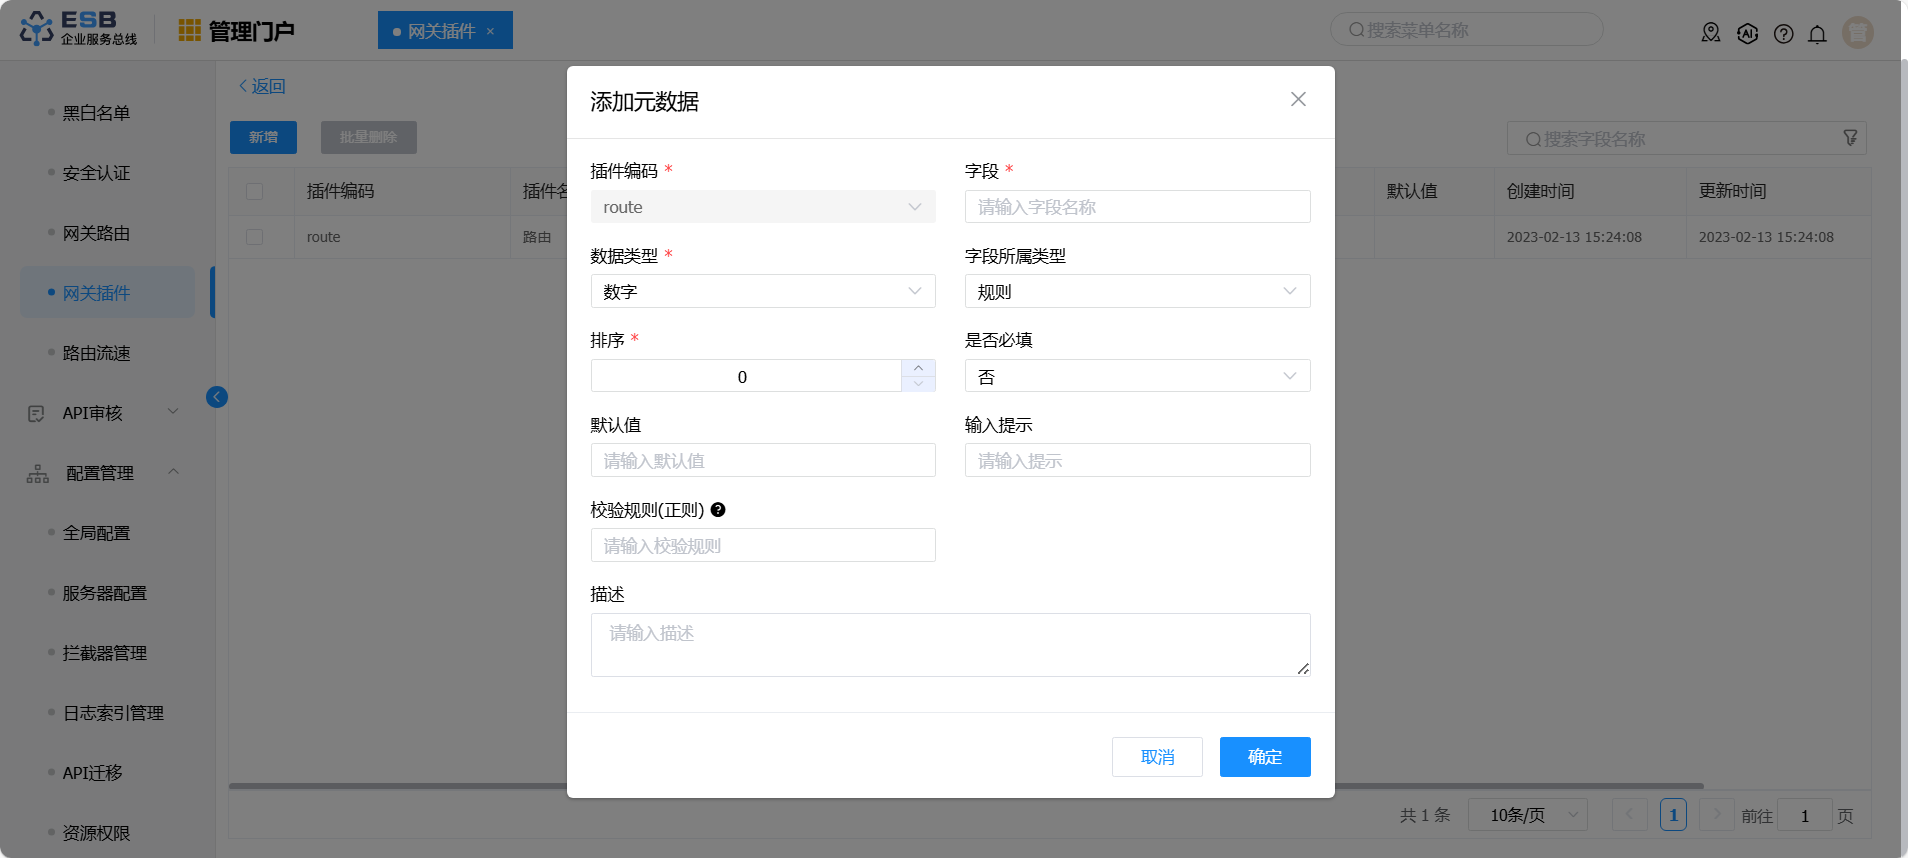
Task: Close the 添加元数据 dialog with the X
Action: pyautogui.click(x=1298, y=99)
